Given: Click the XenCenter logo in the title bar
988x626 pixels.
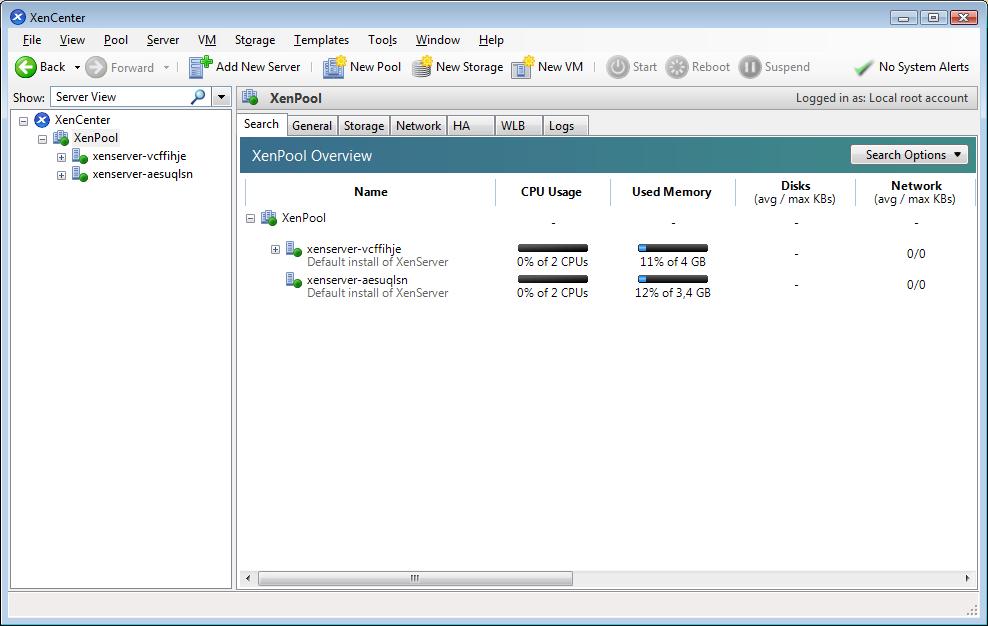Looking at the screenshot, I should pyautogui.click(x=18, y=17).
